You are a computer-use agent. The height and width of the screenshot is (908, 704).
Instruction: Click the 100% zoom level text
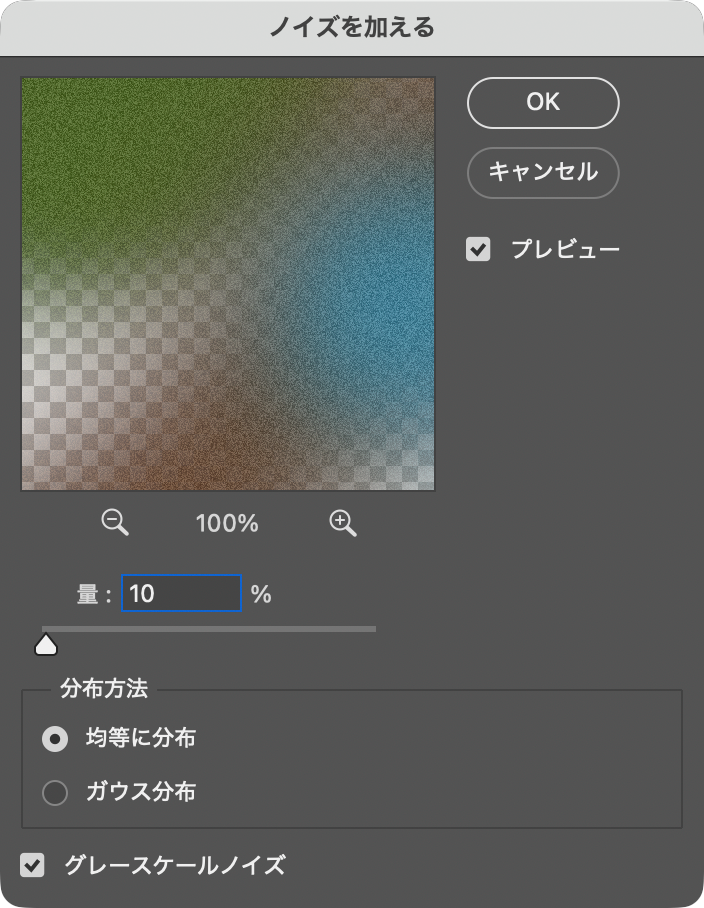pos(228,523)
